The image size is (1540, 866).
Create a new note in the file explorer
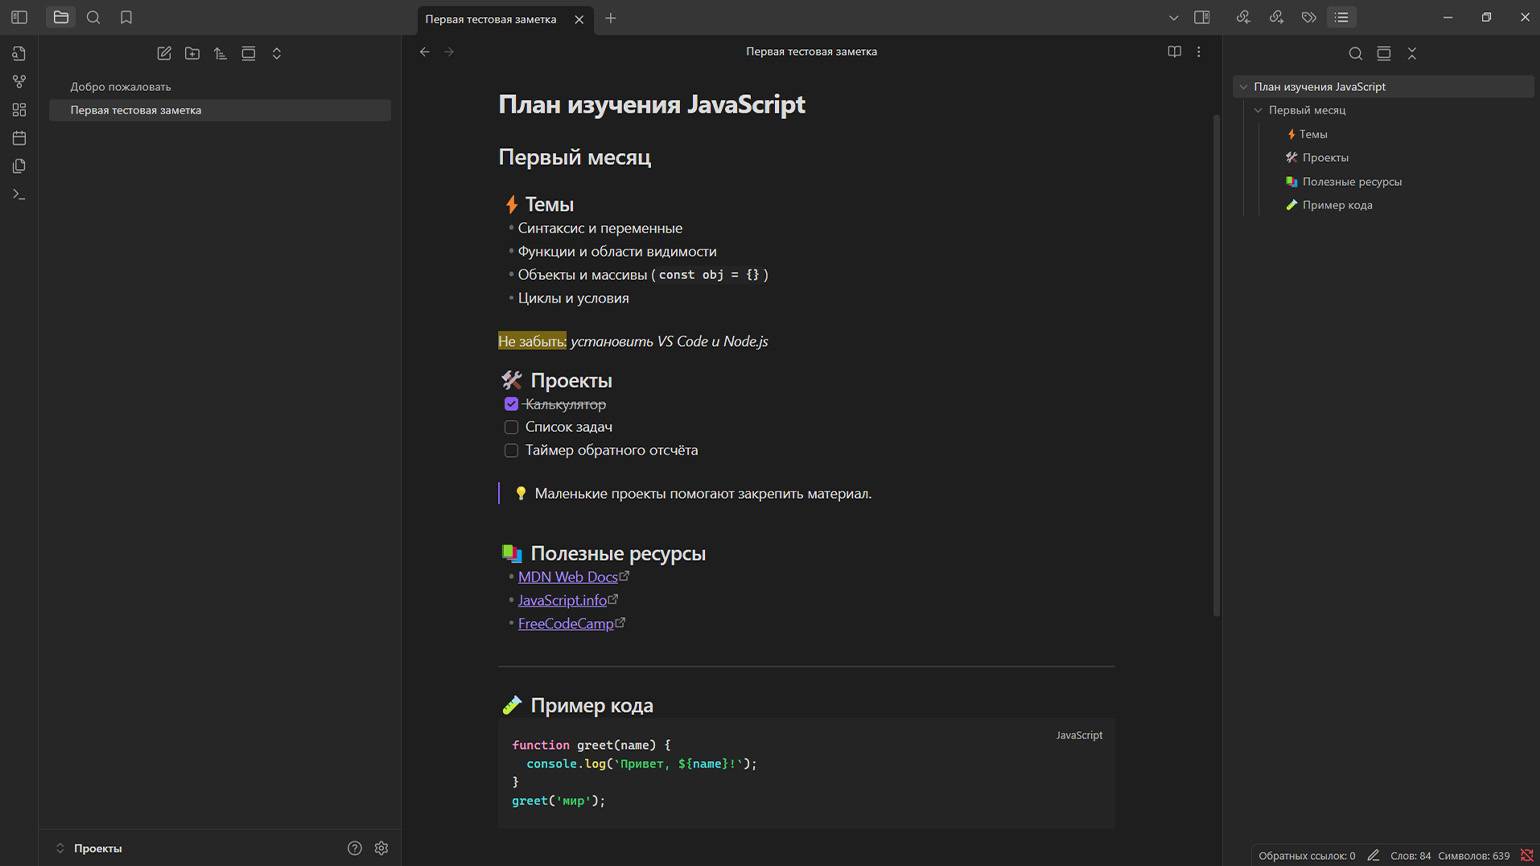pos(164,53)
